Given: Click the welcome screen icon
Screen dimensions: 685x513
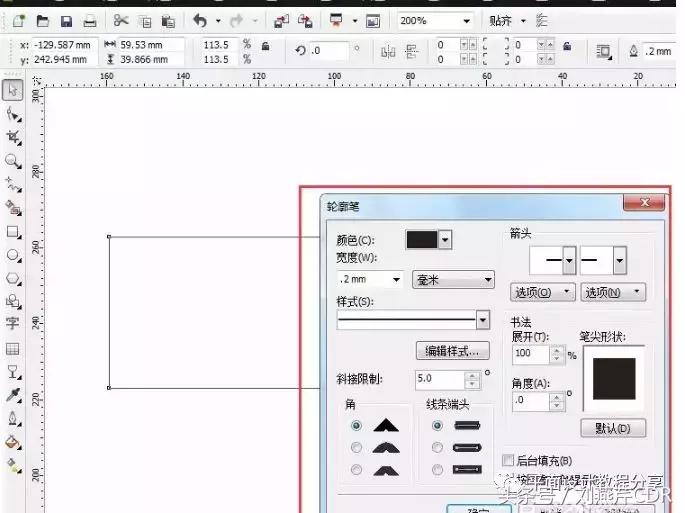Looking at the screenshot, I should tap(373, 21).
